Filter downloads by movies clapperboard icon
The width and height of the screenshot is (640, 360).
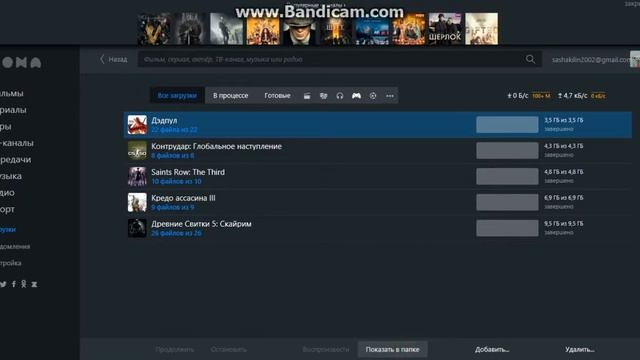click(x=307, y=96)
